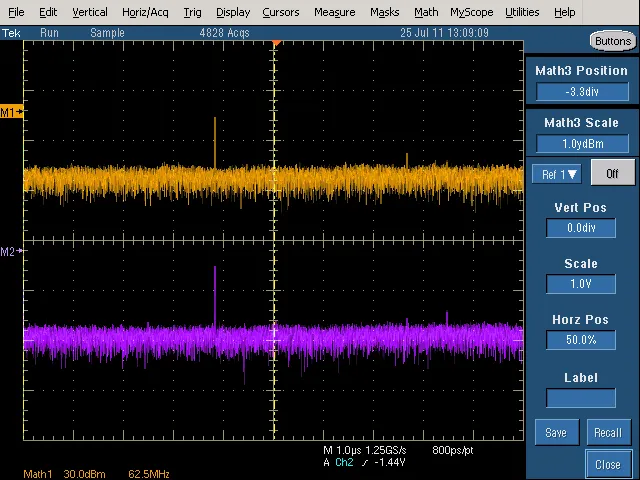Open the Measure menu
This screenshot has height=480, width=640.
(x=334, y=12)
